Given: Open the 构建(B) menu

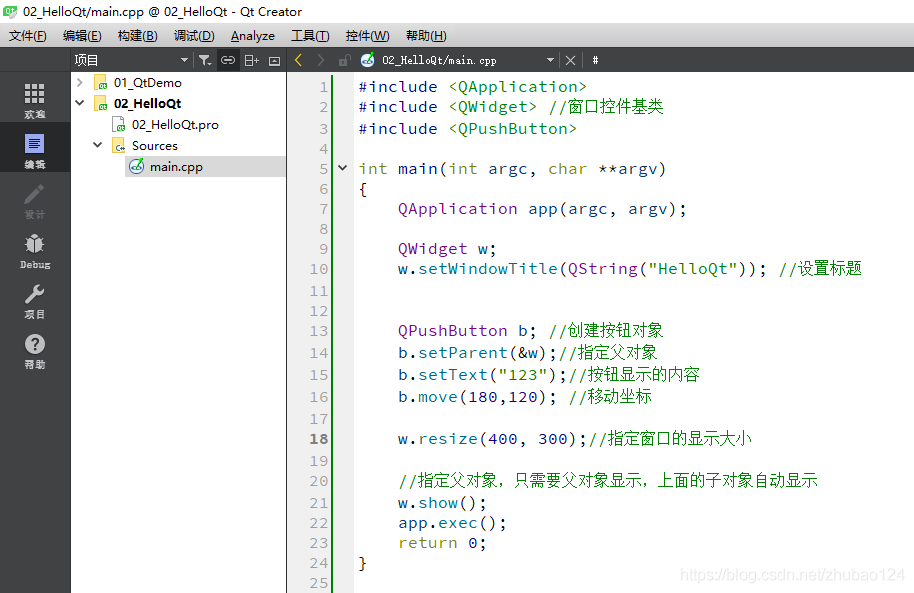Looking at the screenshot, I should (138, 36).
